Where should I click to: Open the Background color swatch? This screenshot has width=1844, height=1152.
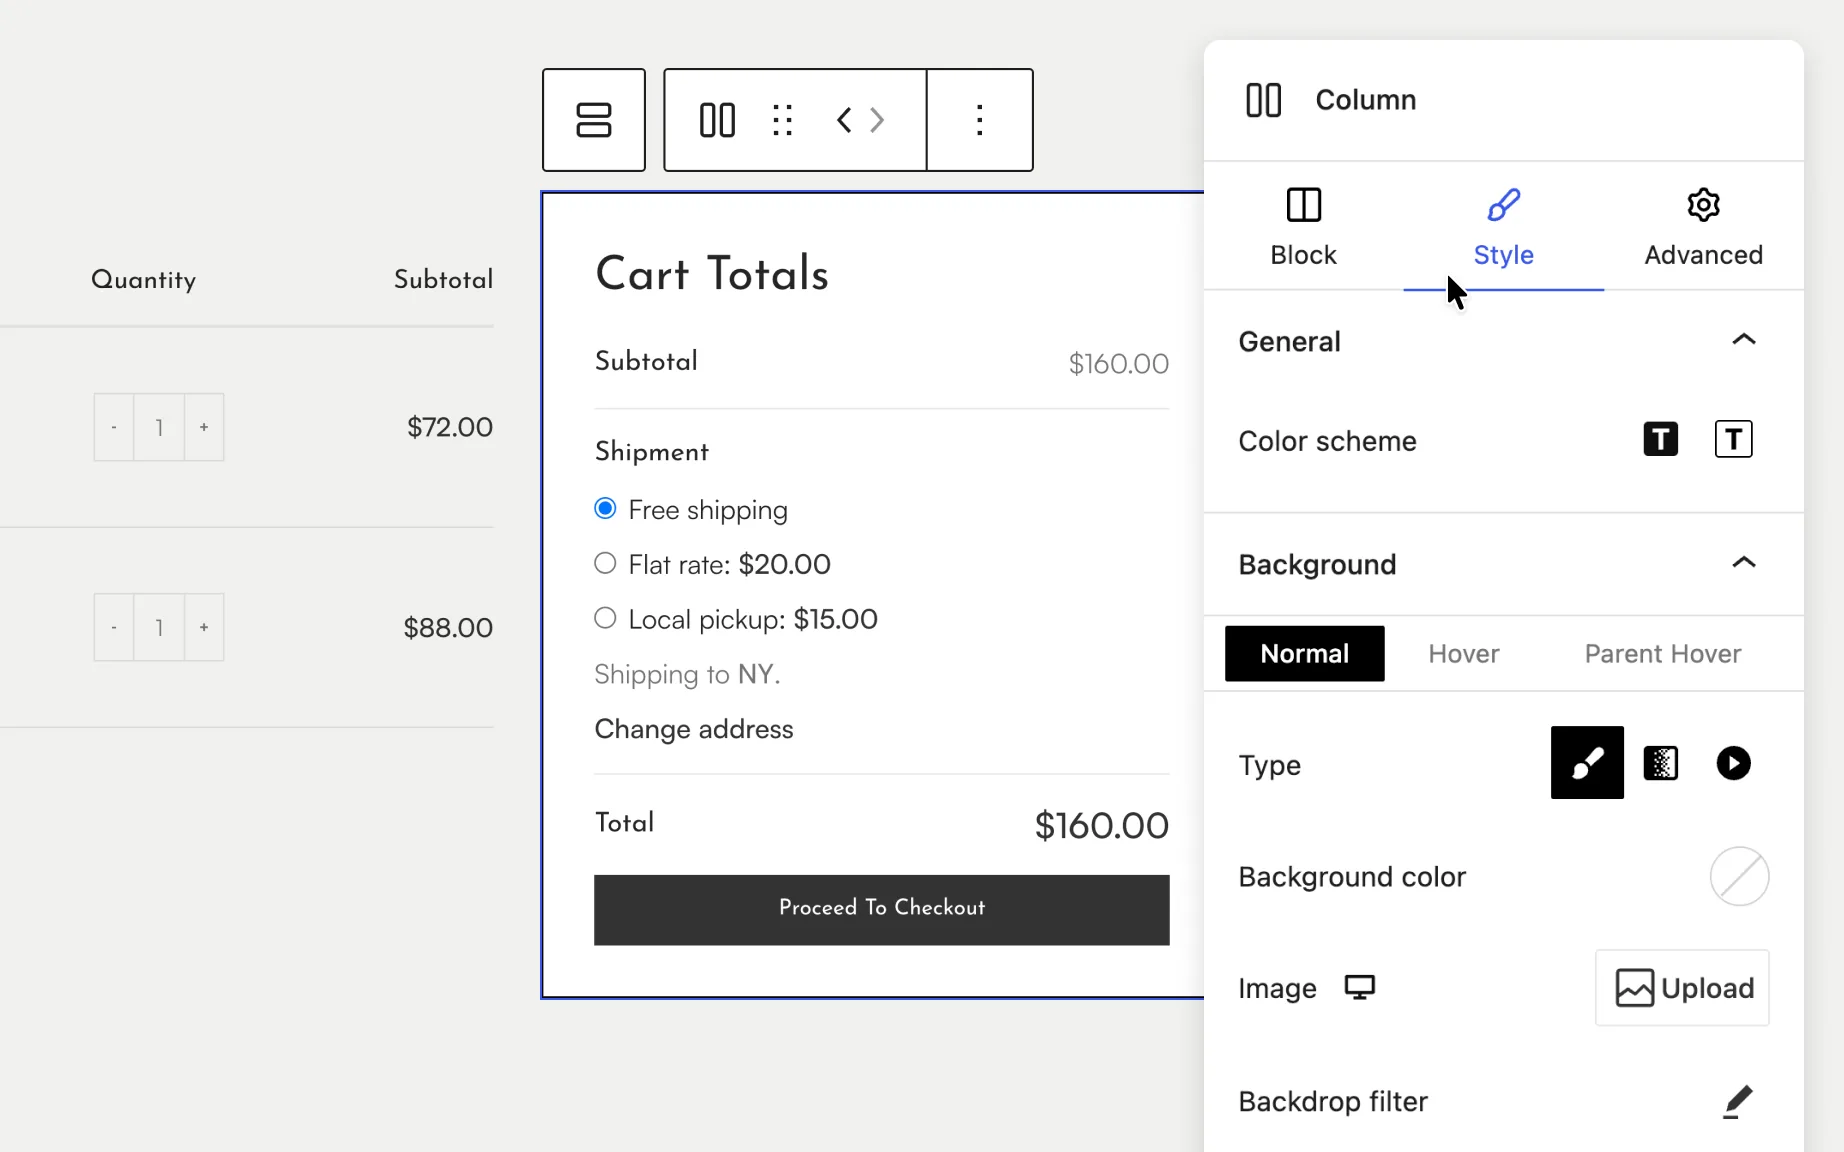pyautogui.click(x=1740, y=877)
